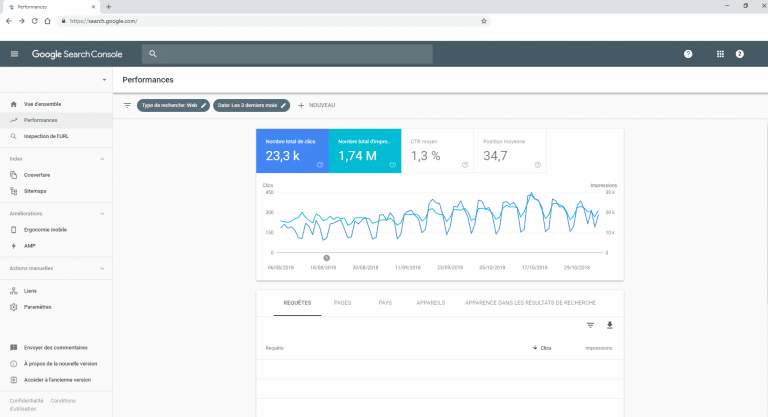Switch to the APPAREILS tab
The image size is (768, 417).
(431, 303)
